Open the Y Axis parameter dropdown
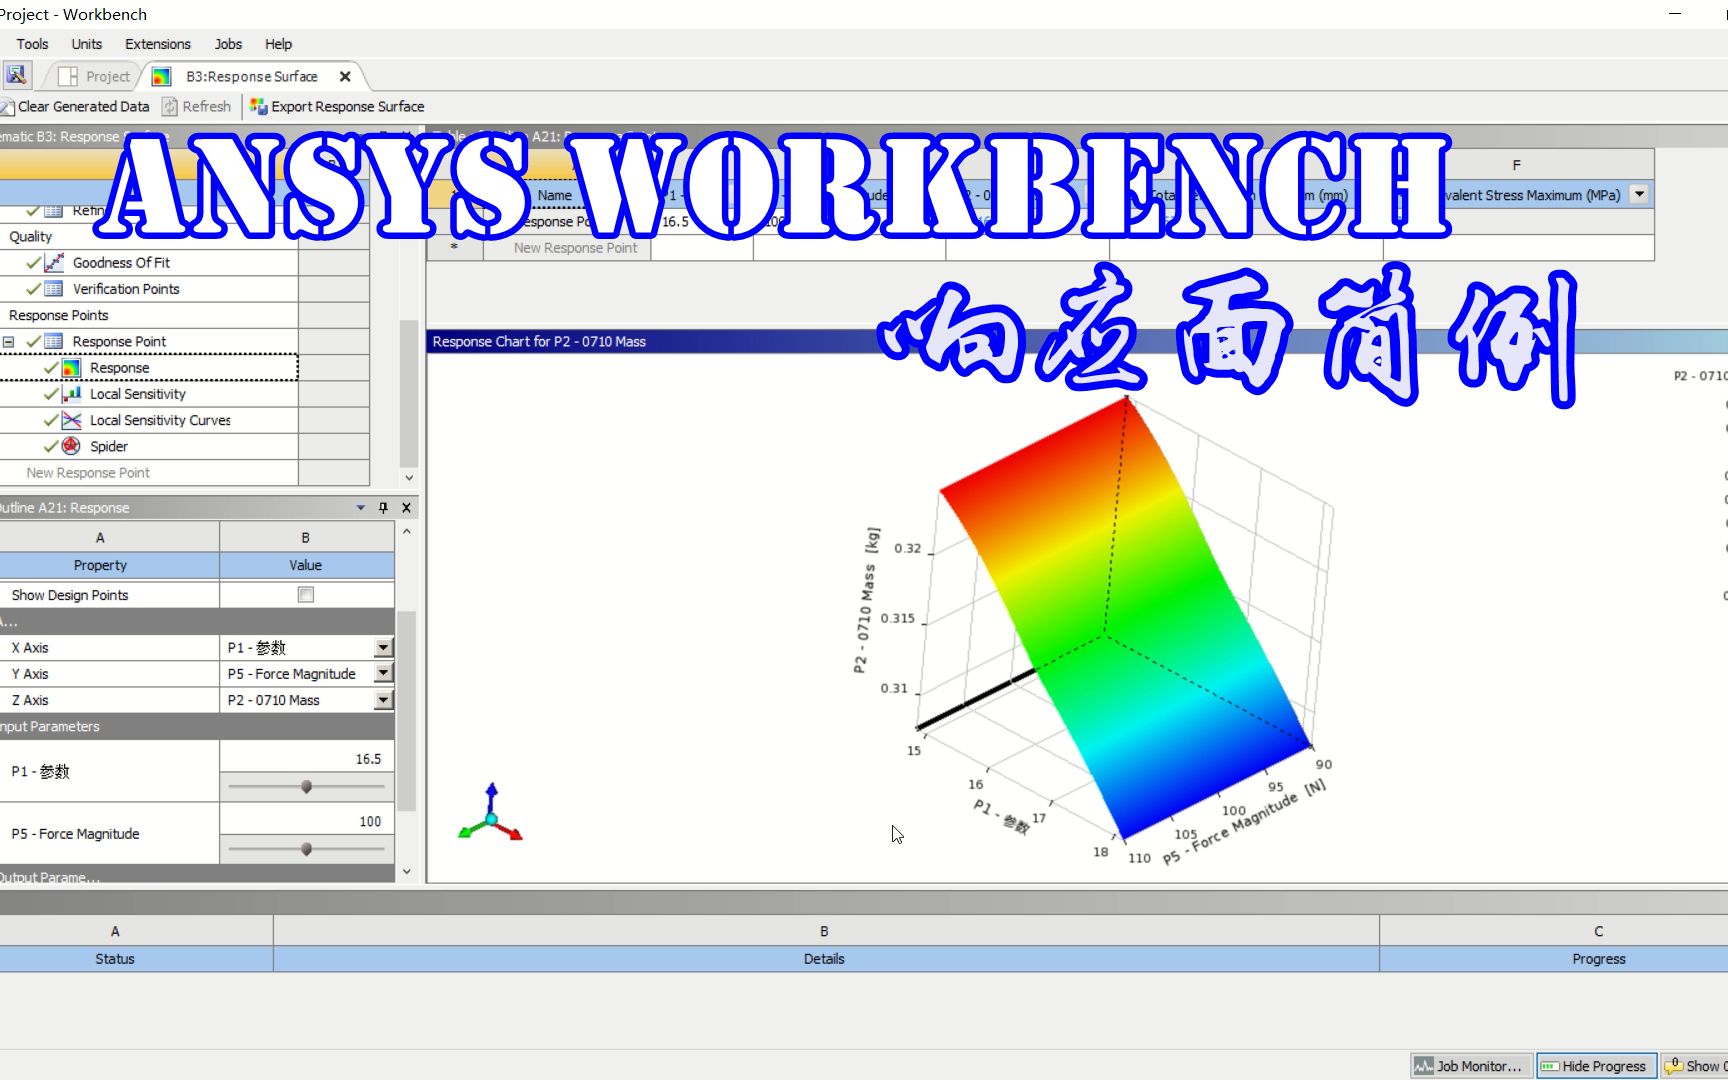Screen dimensions: 1728x1080 click(x=384, y=674)
